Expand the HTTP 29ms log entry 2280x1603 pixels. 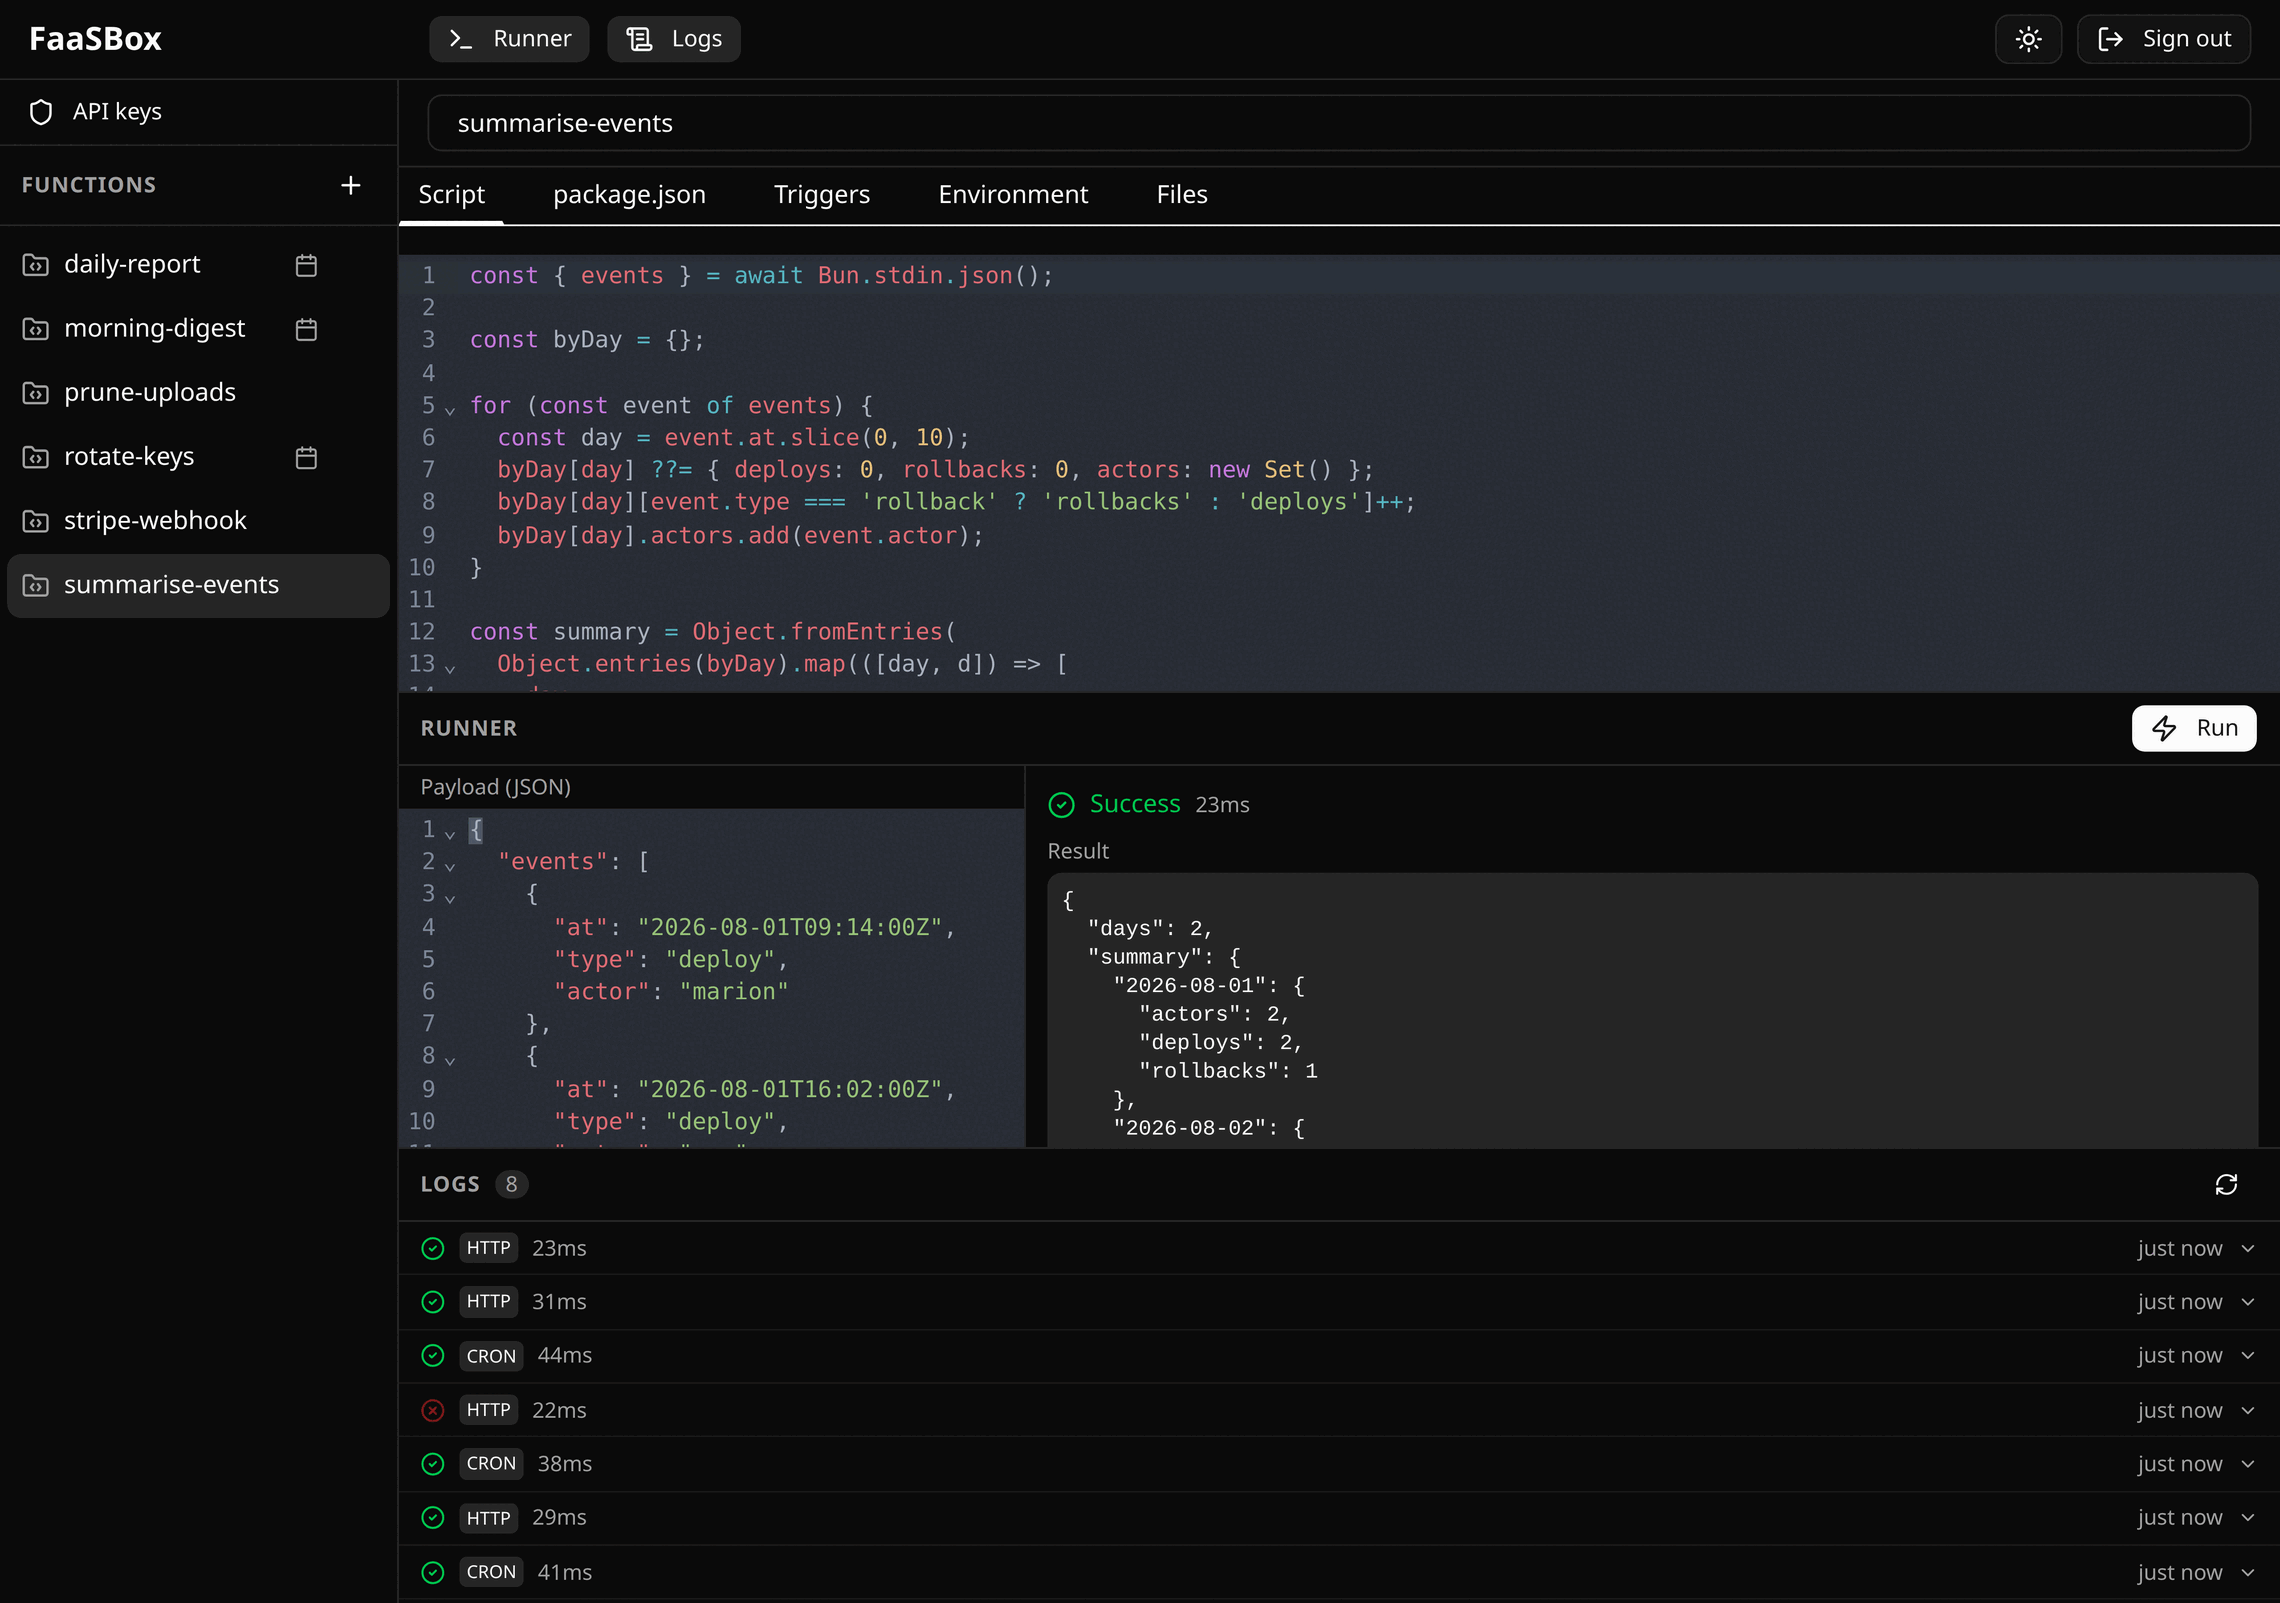pos(1338,1518)
